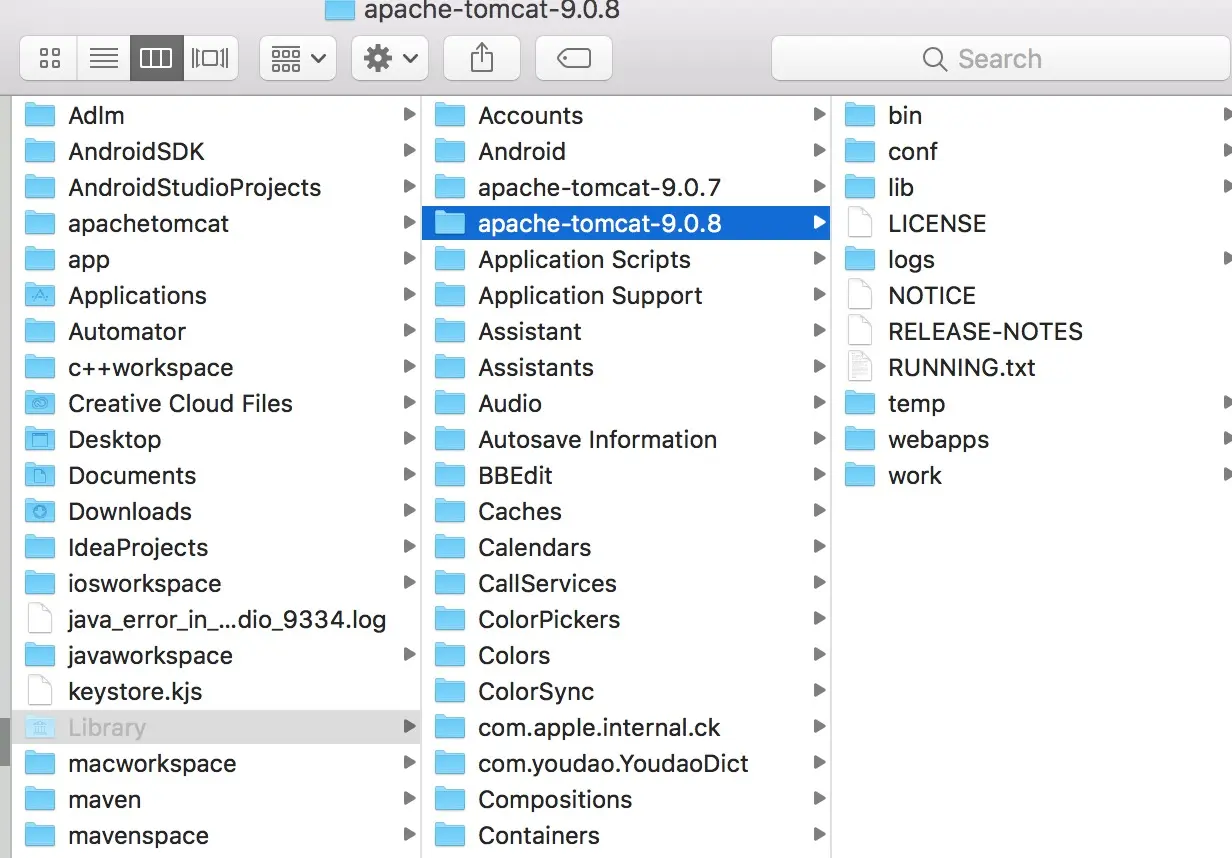Click the bin folder icon
This screenshot has width=1232, height=858.
click(x=860, y=116)
